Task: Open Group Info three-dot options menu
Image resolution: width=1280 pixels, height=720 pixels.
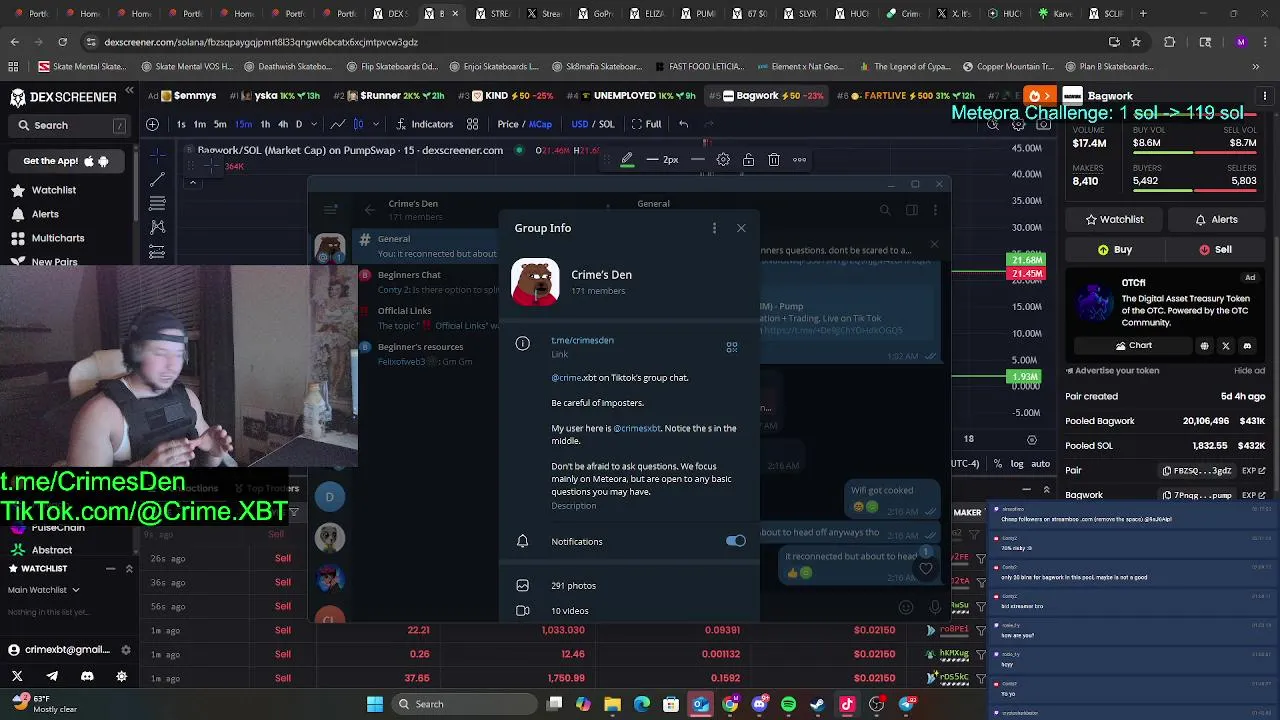Action: coord(714,228)
